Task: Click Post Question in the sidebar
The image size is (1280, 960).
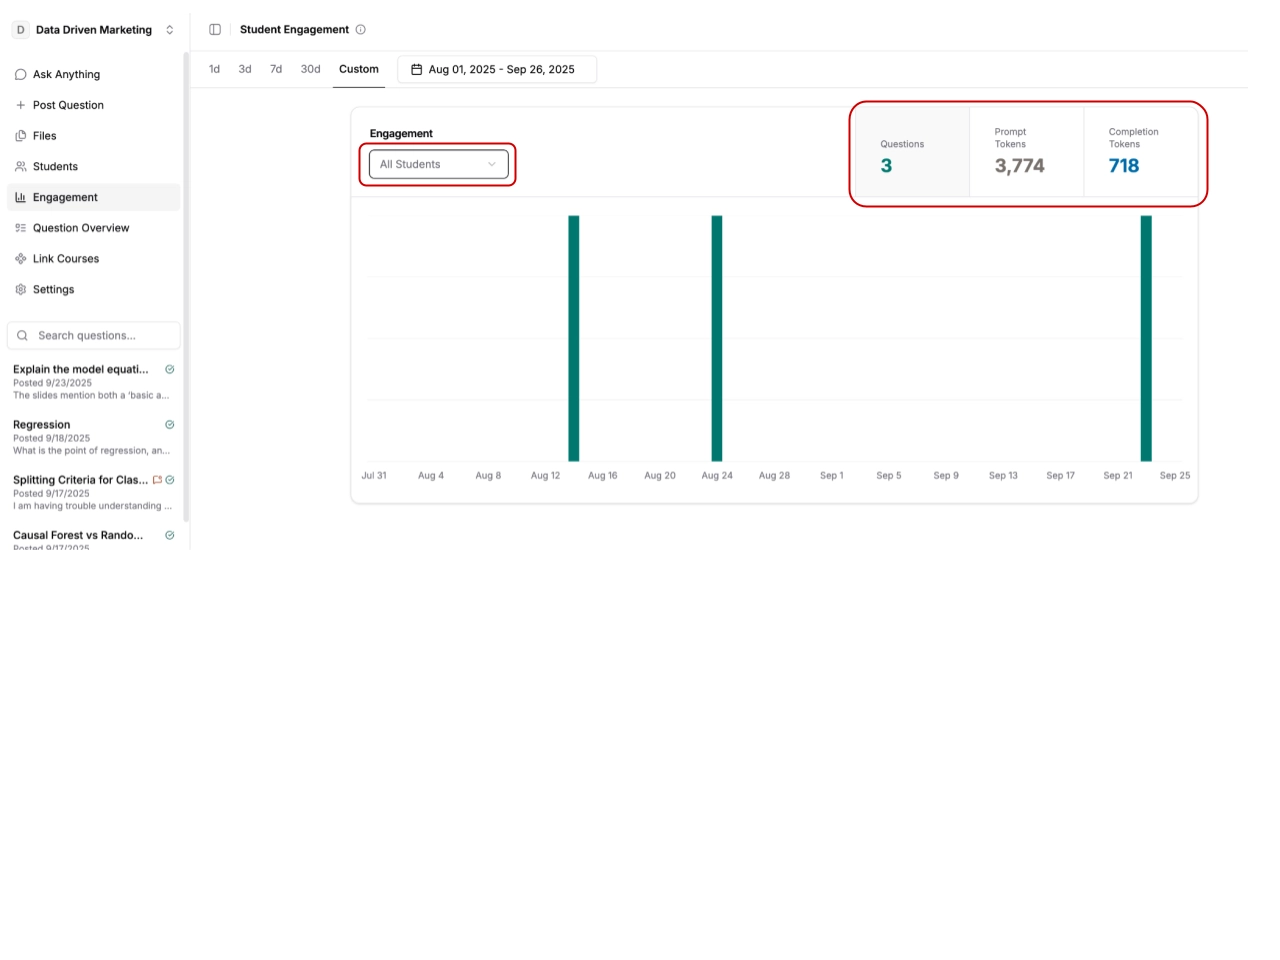Action: 68,105
